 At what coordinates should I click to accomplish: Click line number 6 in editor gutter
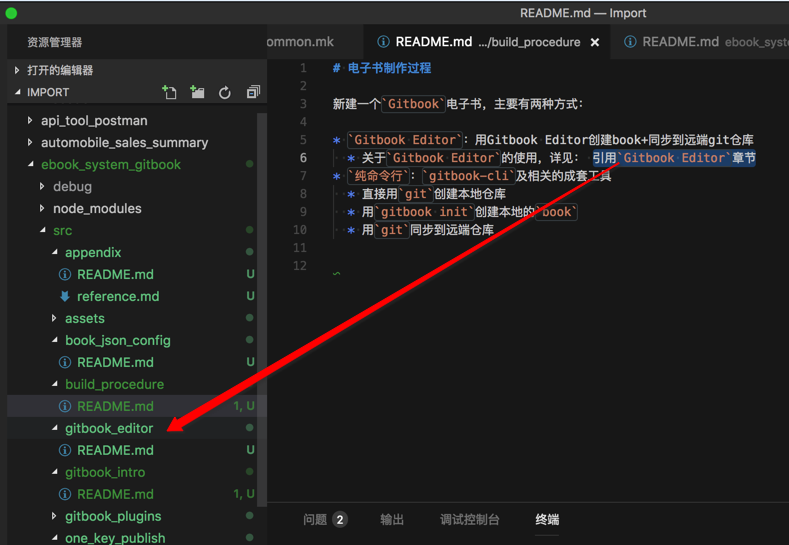303,158
